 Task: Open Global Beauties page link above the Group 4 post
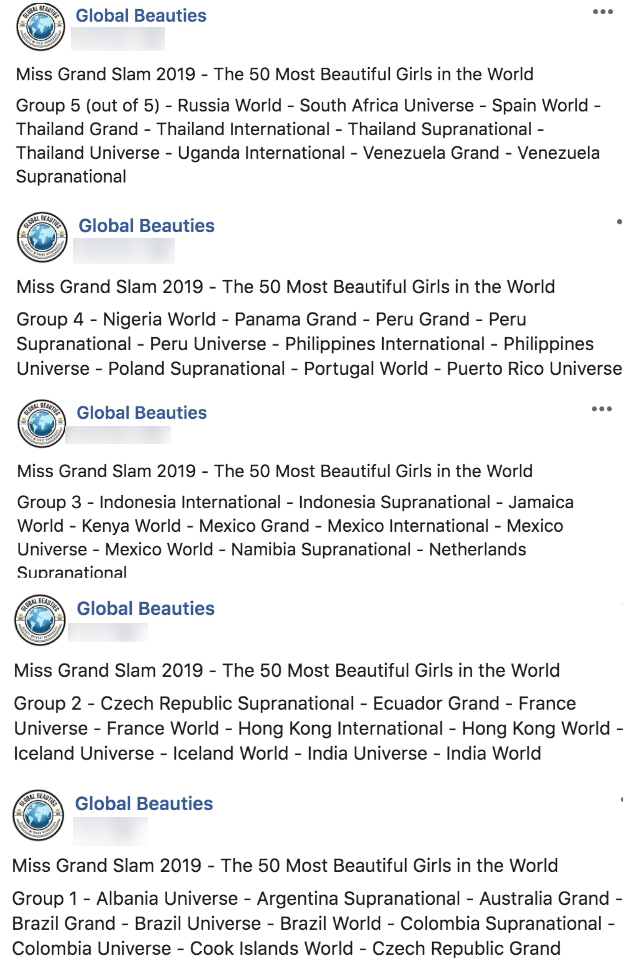(147, 225)
